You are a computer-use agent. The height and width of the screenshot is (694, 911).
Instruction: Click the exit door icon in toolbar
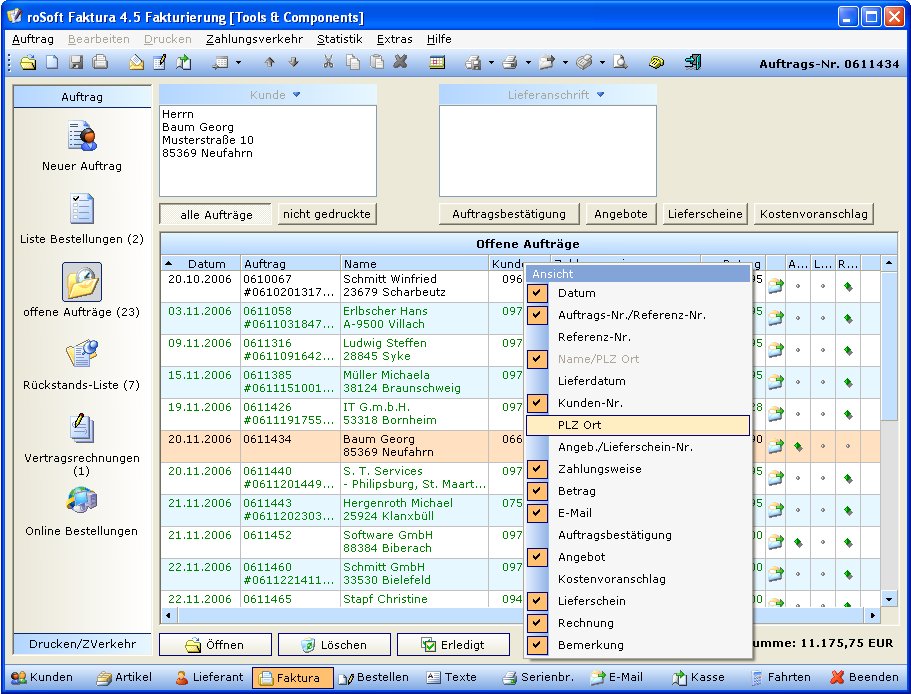point(692,62)
